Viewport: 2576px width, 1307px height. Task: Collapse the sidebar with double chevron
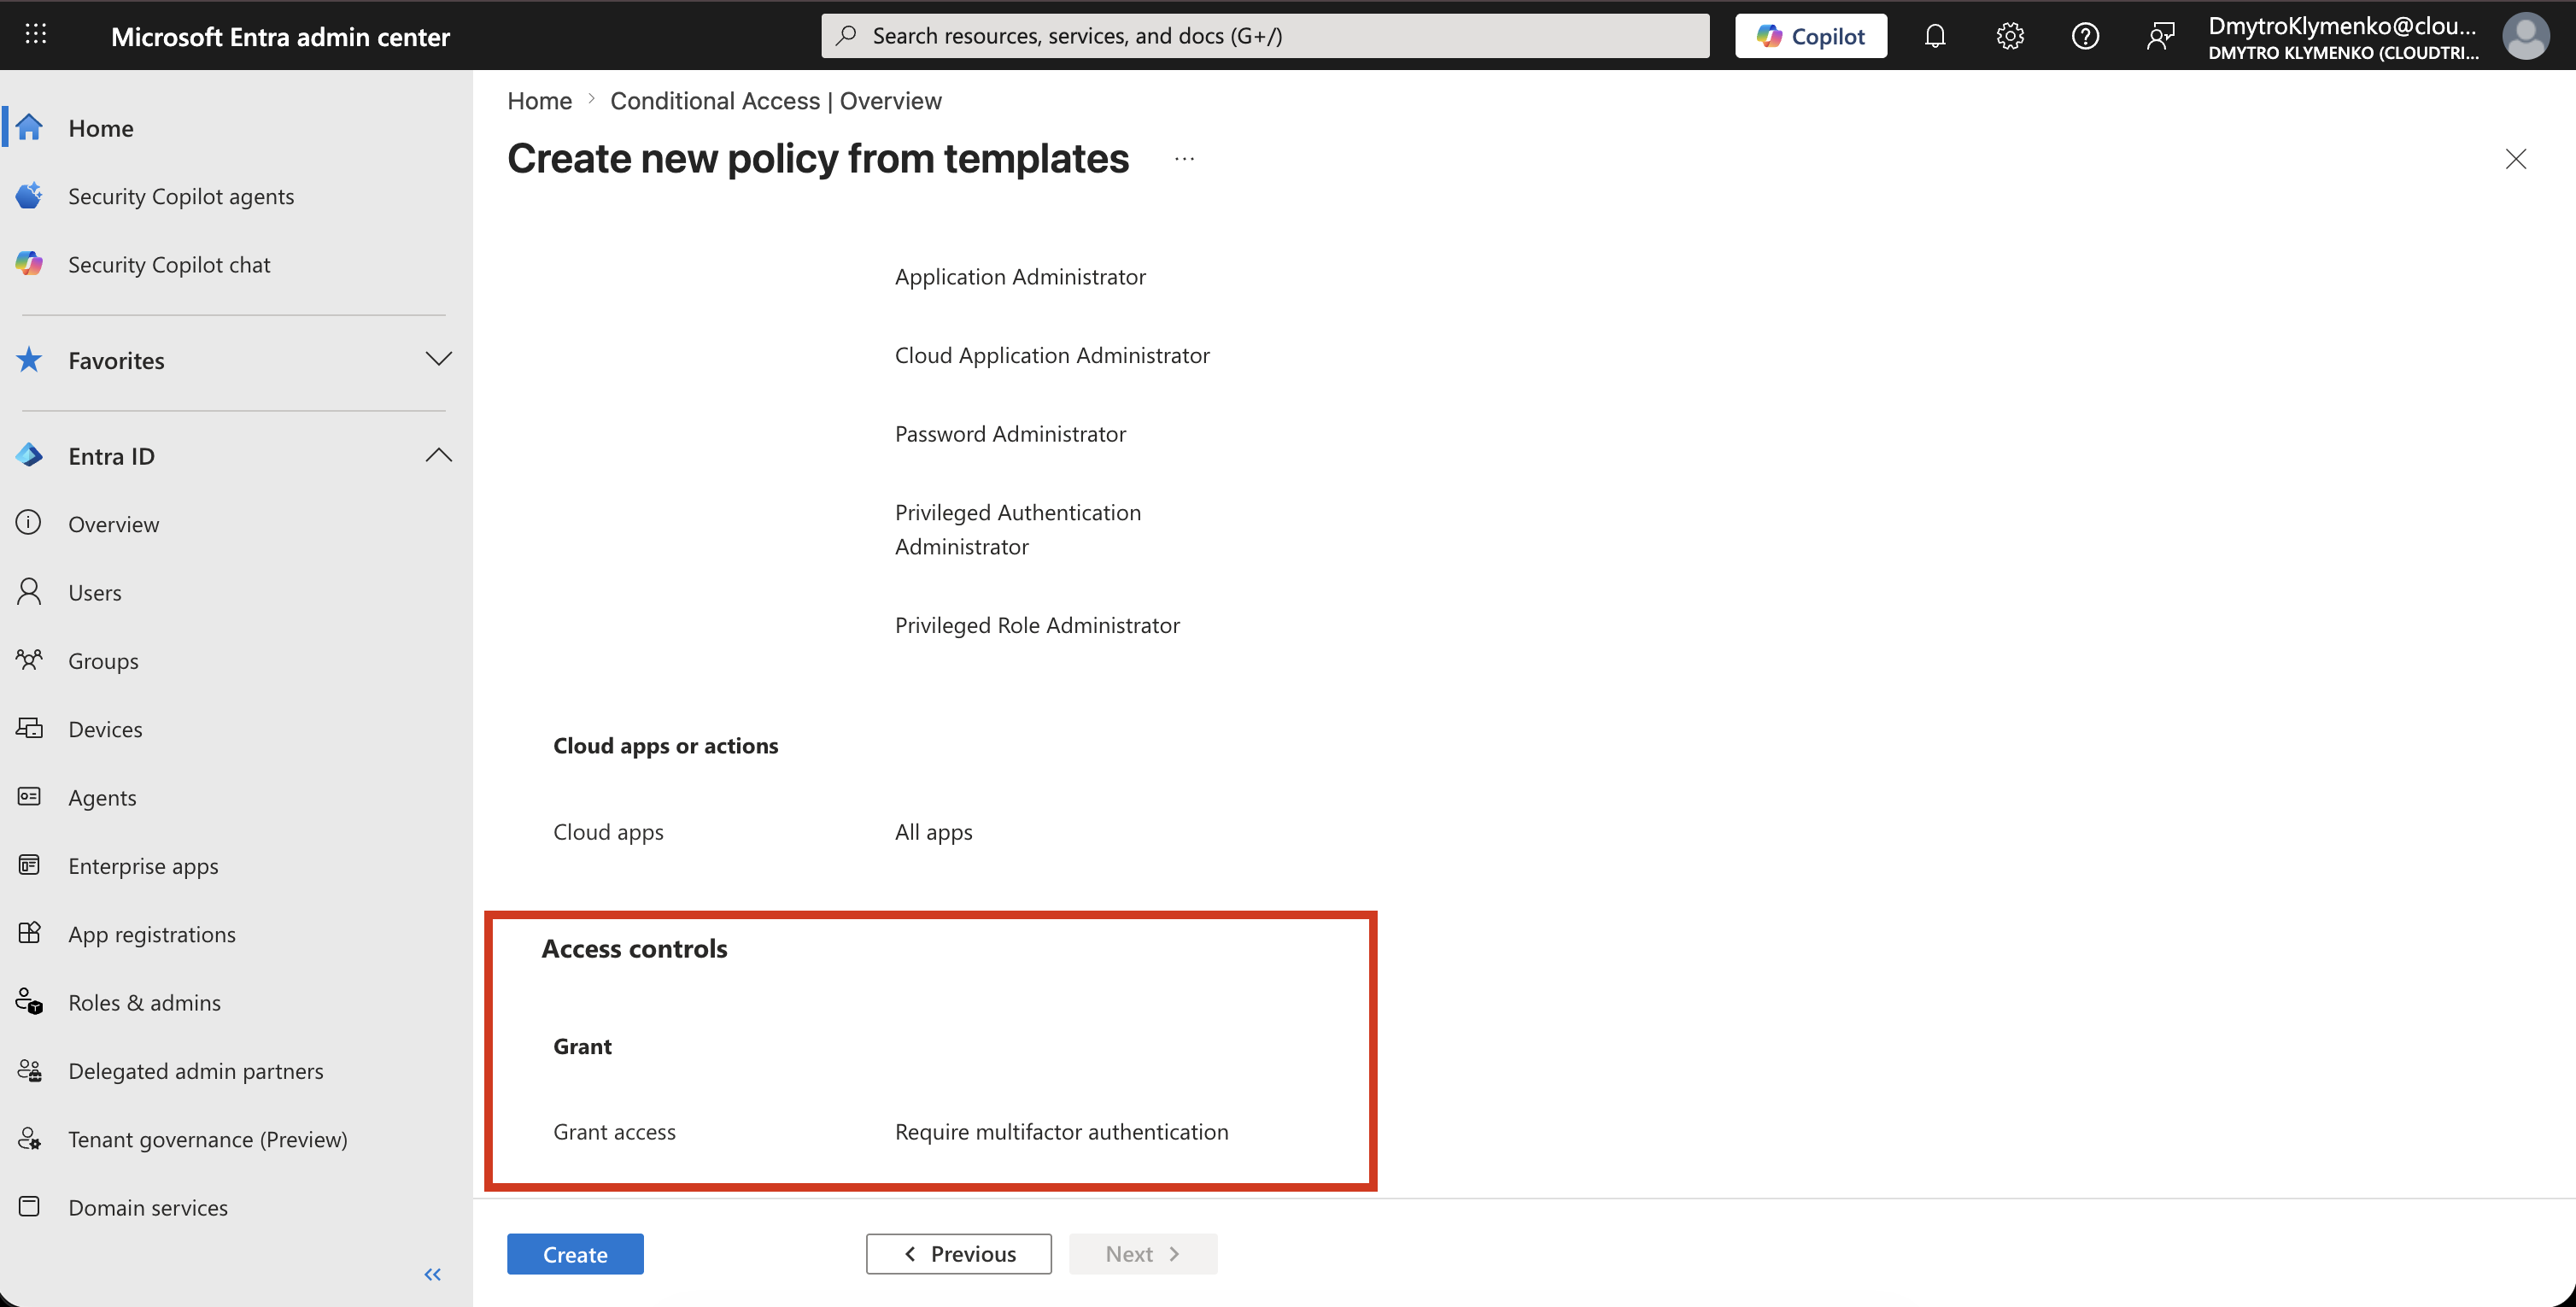433,1274
